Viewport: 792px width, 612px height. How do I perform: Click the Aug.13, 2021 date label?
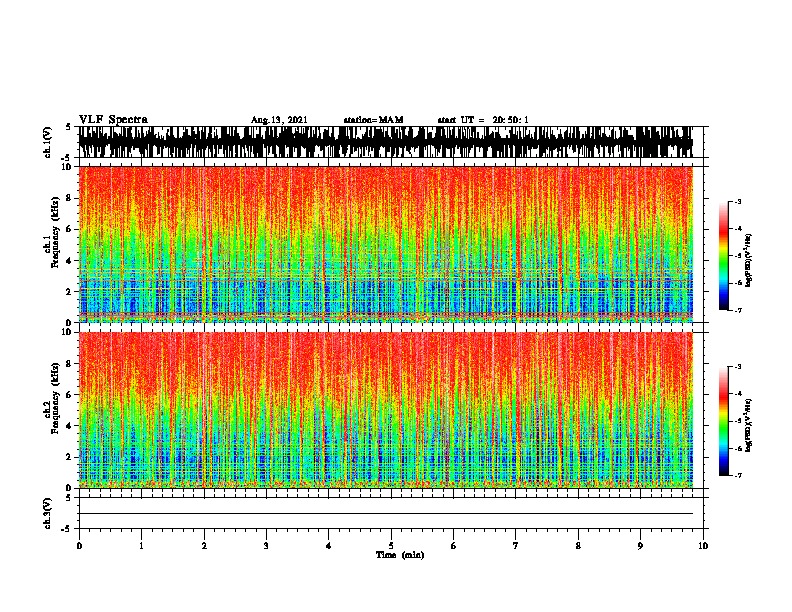[279, 120]
